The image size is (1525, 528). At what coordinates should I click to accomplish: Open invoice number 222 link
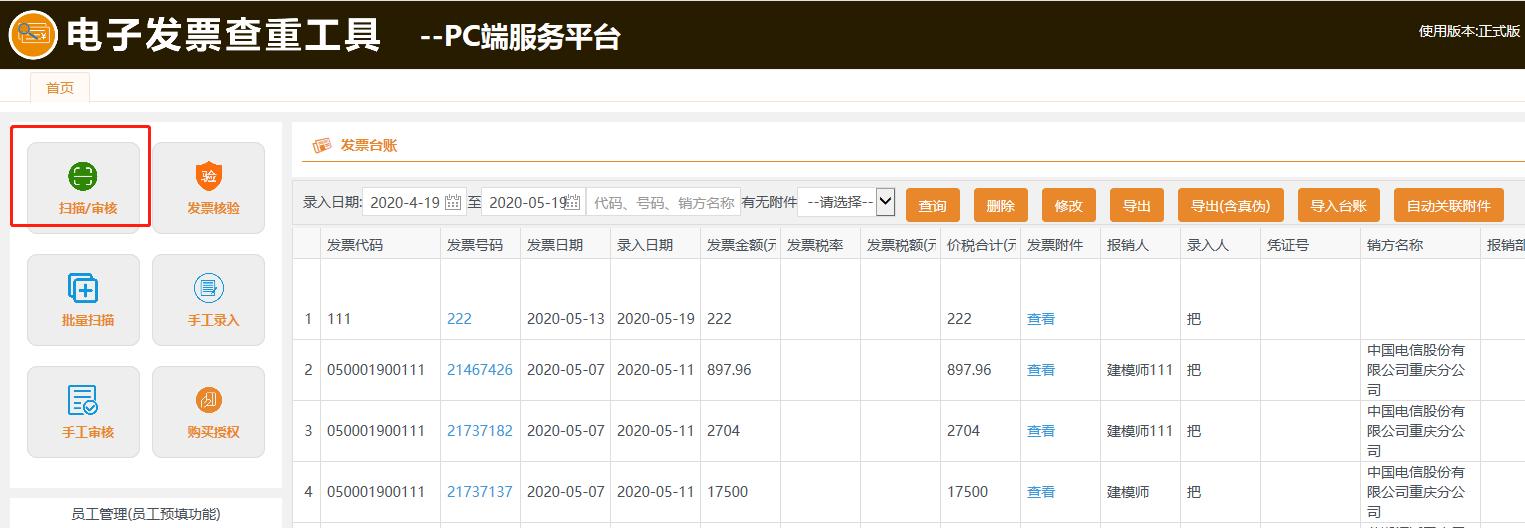coord(459,319)
